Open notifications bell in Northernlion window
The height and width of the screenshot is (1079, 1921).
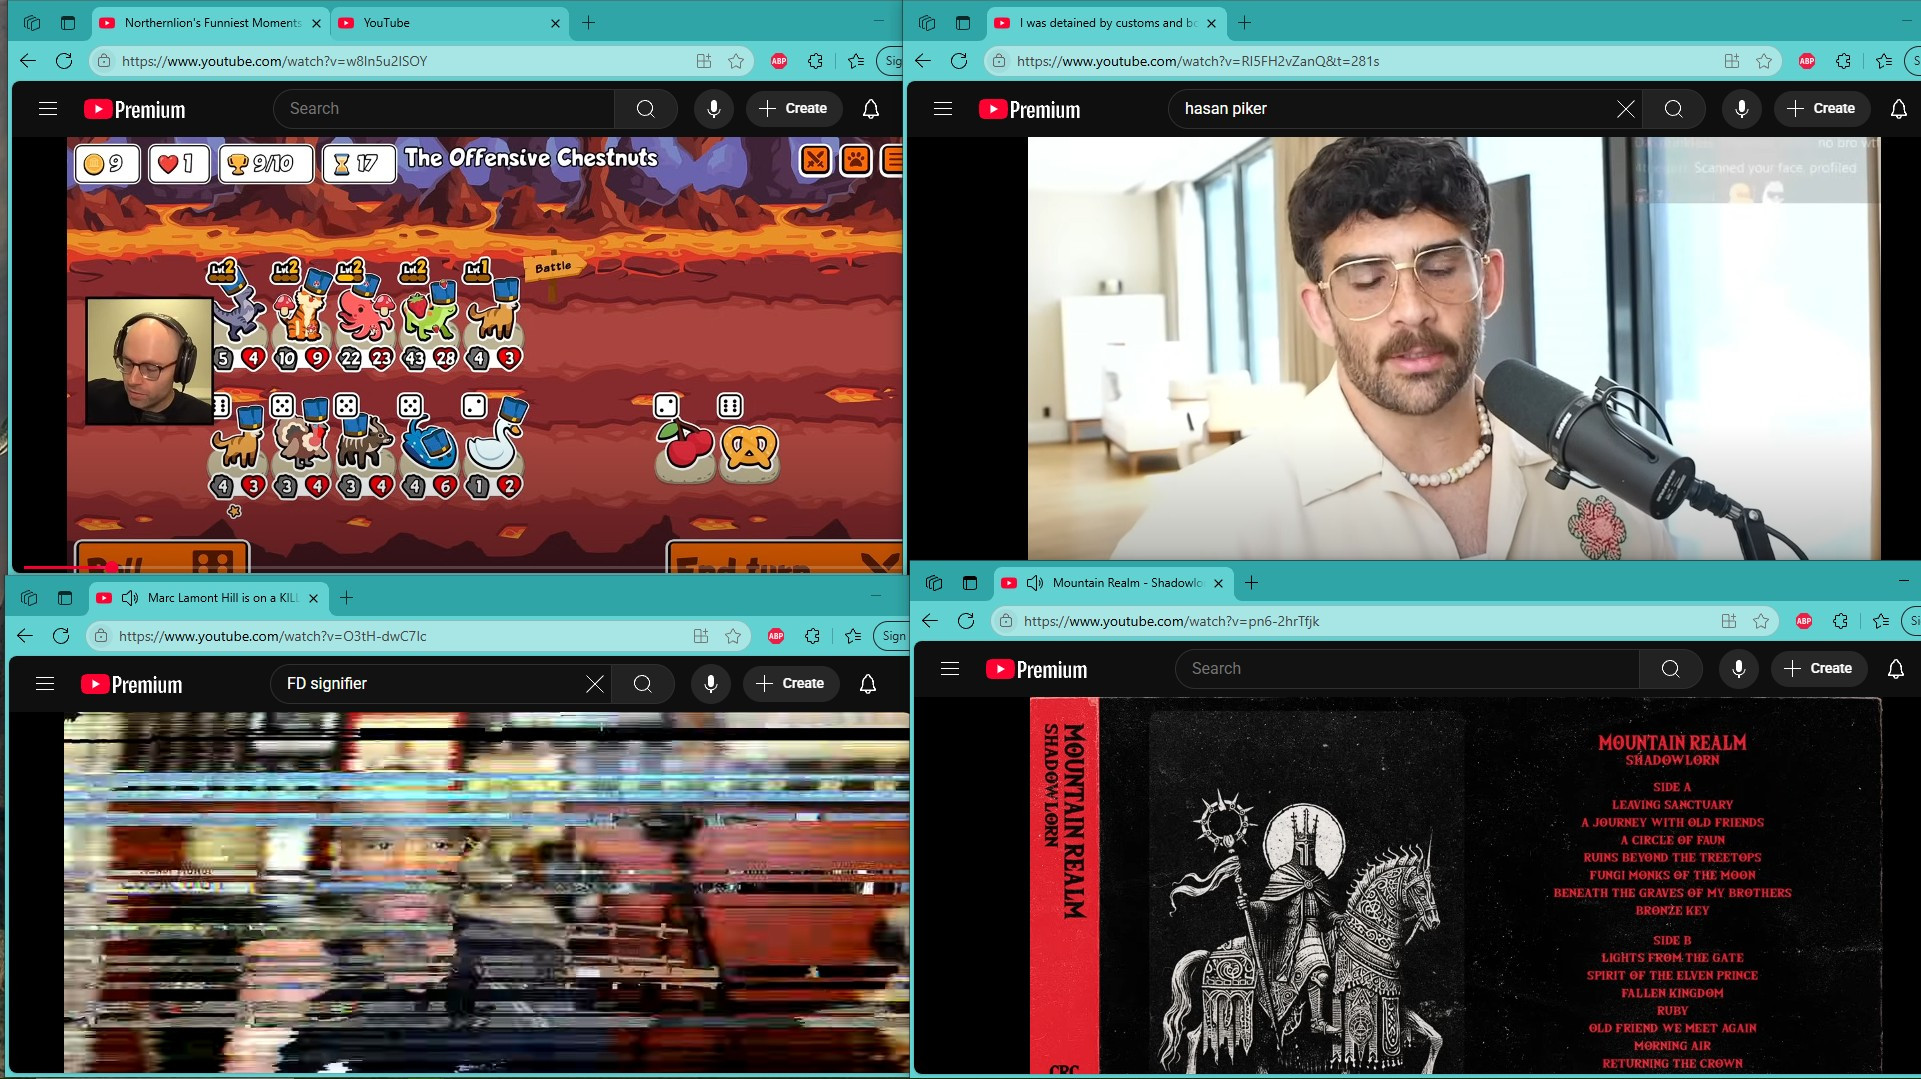click(871, 109)
